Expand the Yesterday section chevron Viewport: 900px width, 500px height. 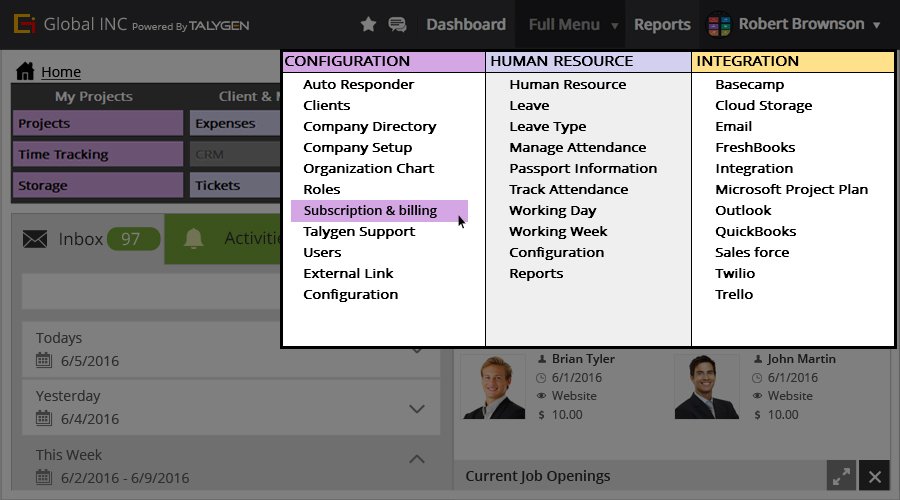click(417, 409)
